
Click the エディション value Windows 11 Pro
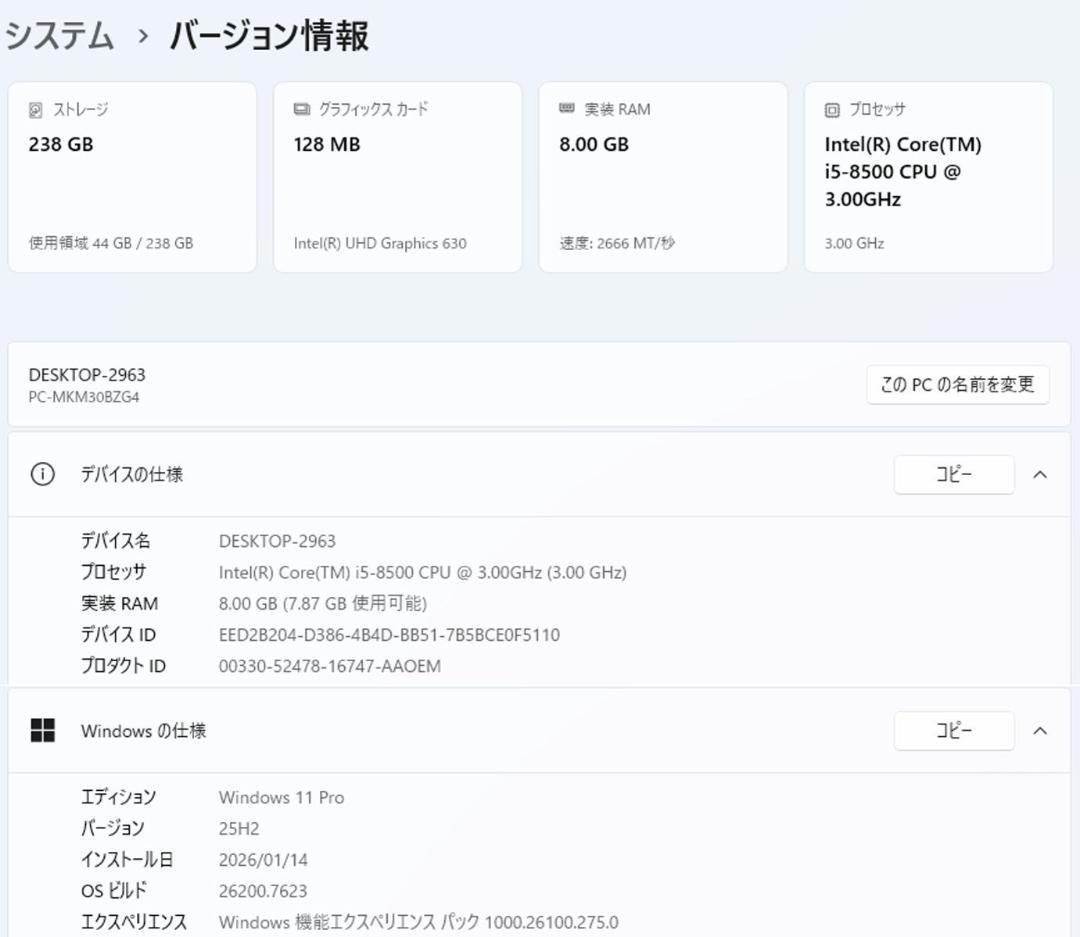point(281,797)
